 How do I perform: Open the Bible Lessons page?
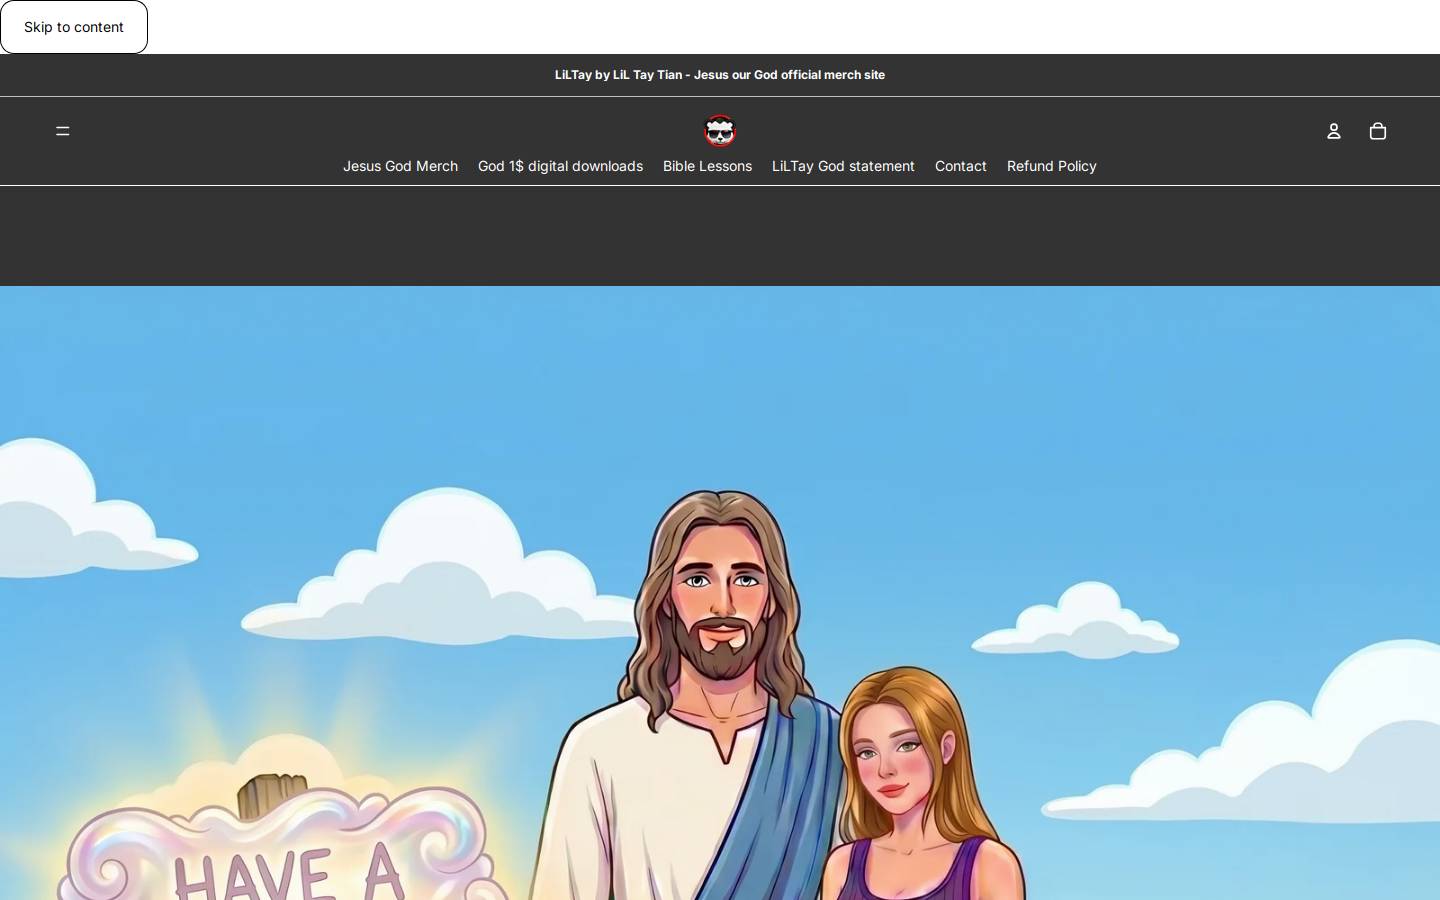[x=707, y=166]
